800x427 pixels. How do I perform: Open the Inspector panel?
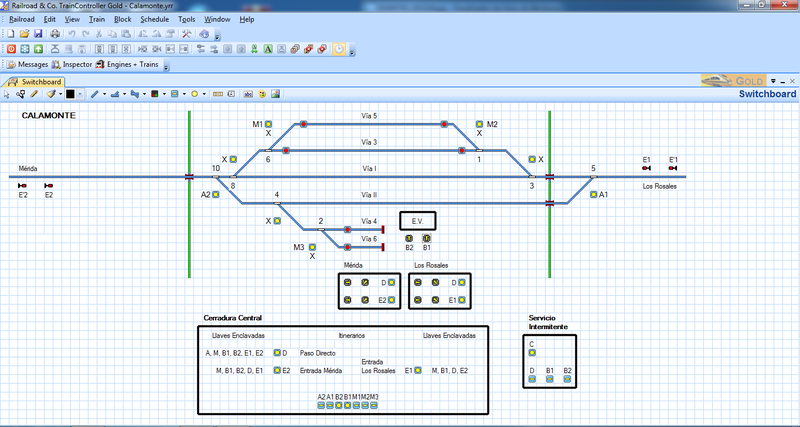(72, 64)
